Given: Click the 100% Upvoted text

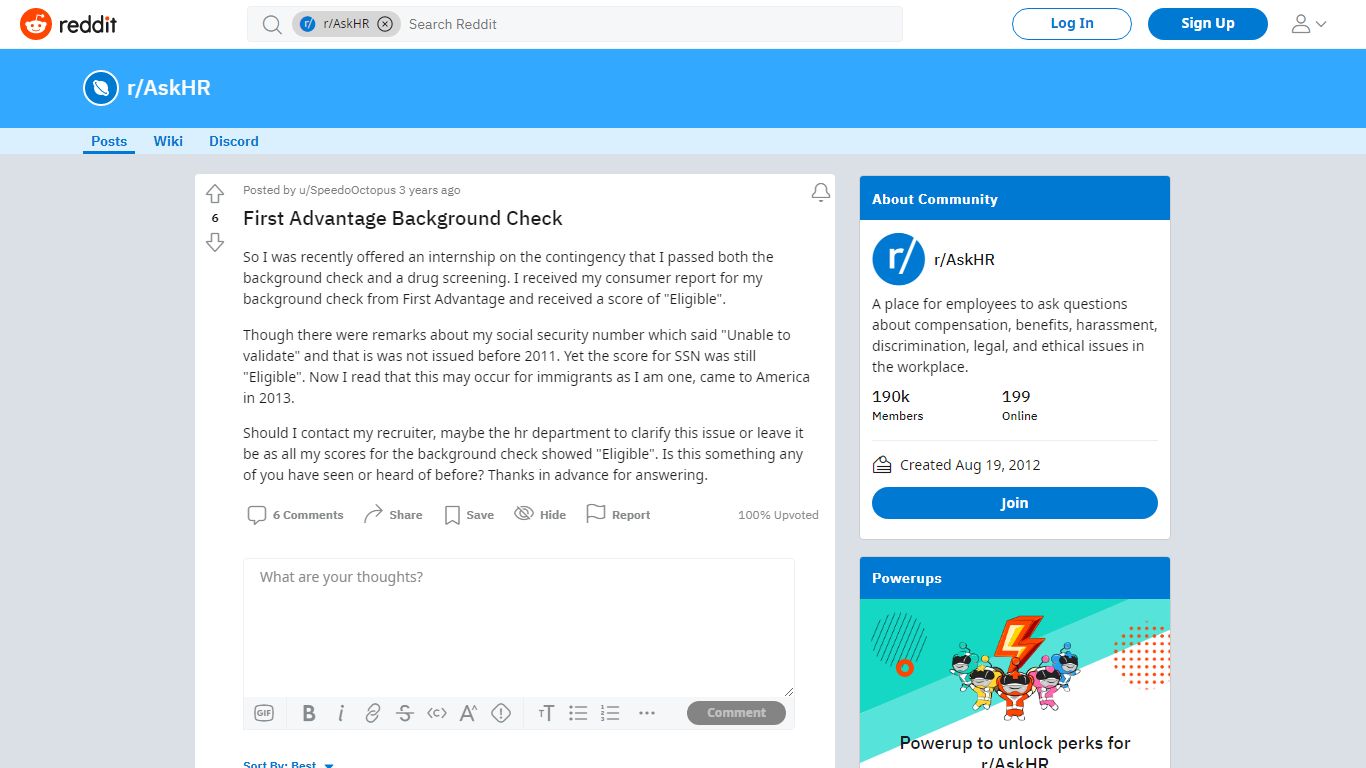Looking at the screenshot, I should tap(778, 515).
